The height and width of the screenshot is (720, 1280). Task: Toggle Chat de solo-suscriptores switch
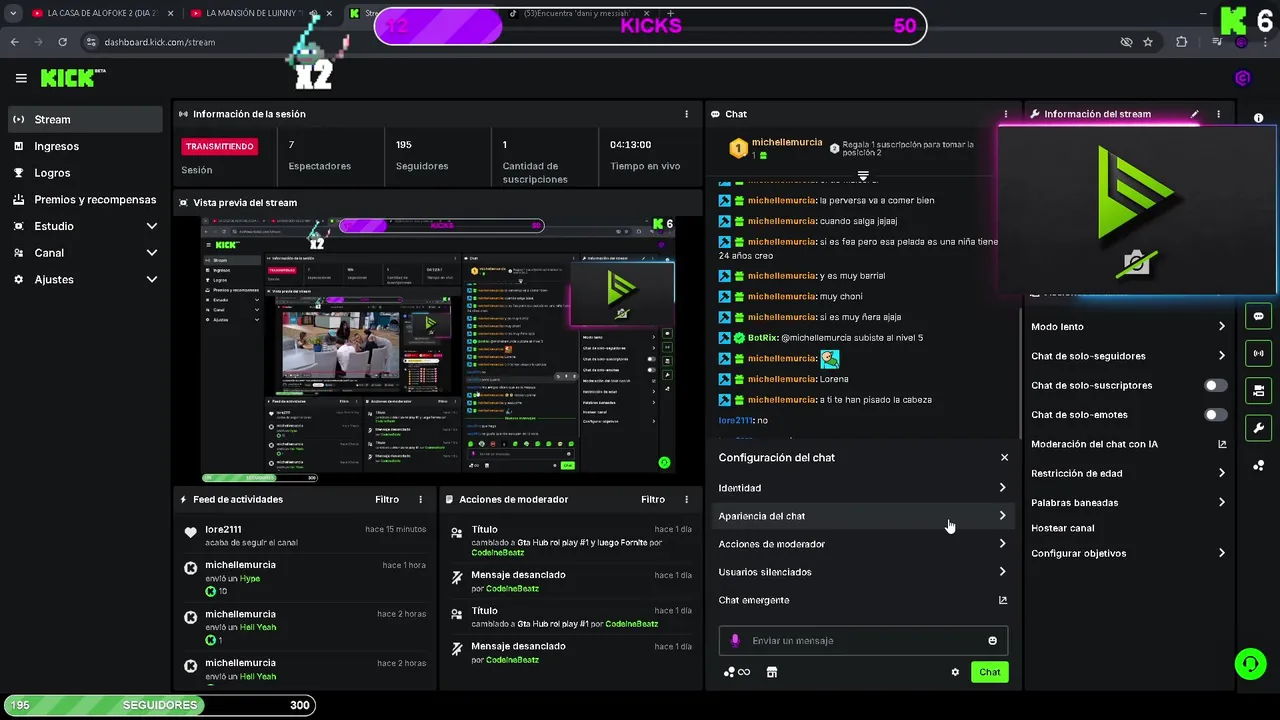[1216, 385]
